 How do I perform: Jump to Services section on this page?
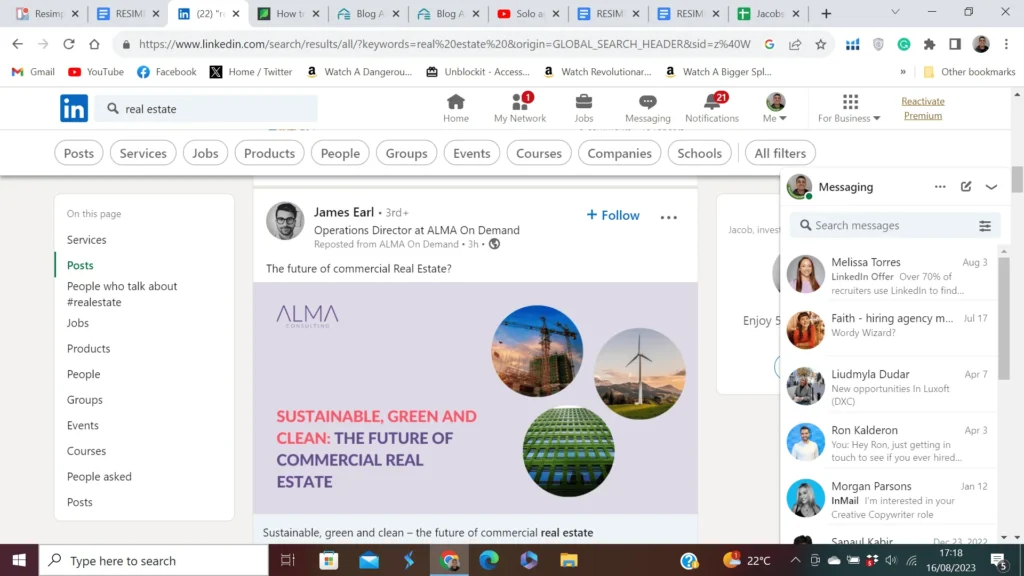click(86, 240)
